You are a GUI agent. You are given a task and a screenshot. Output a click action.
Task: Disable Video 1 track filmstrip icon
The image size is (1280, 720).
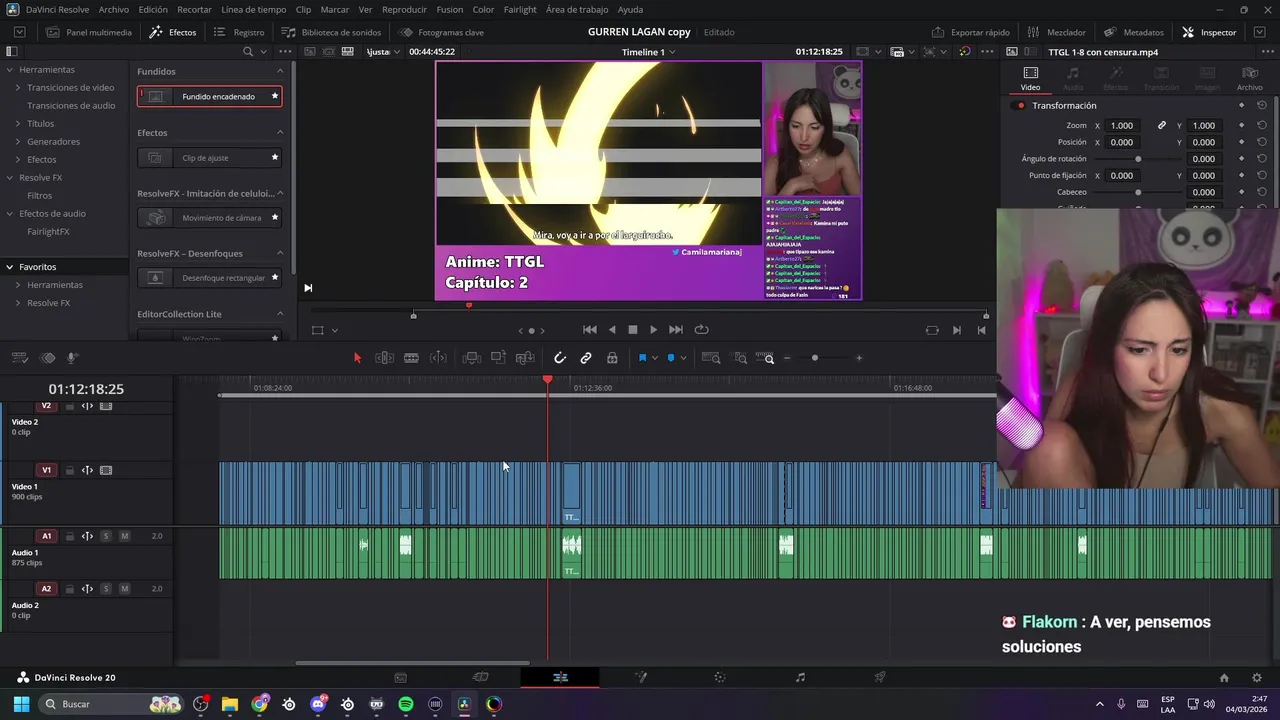[106, 470]
